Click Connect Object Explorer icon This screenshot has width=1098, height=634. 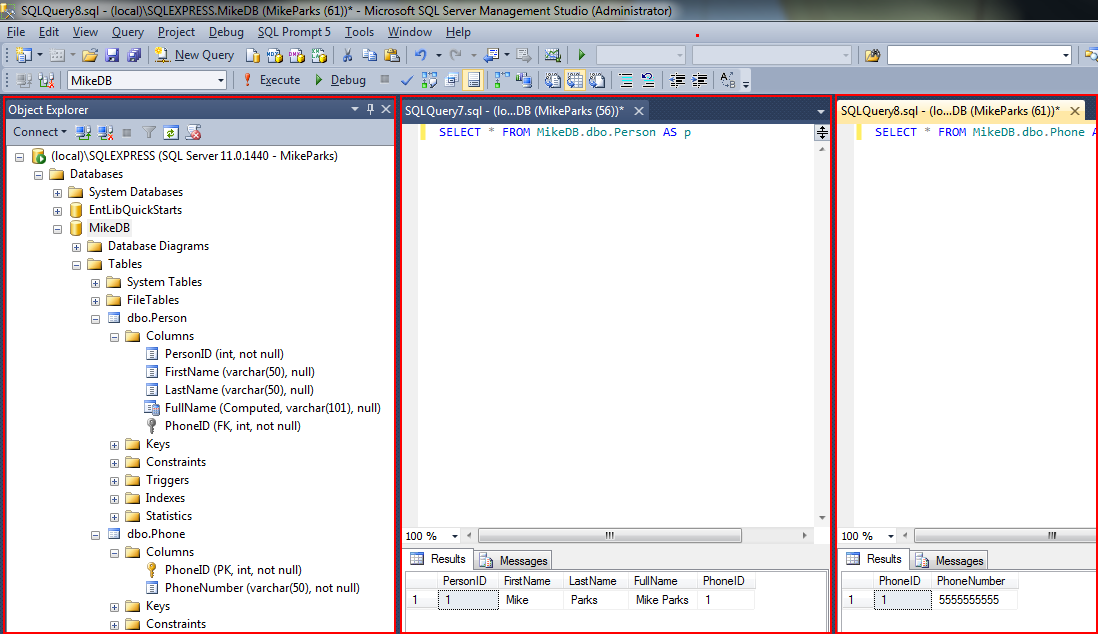point(83,132)
